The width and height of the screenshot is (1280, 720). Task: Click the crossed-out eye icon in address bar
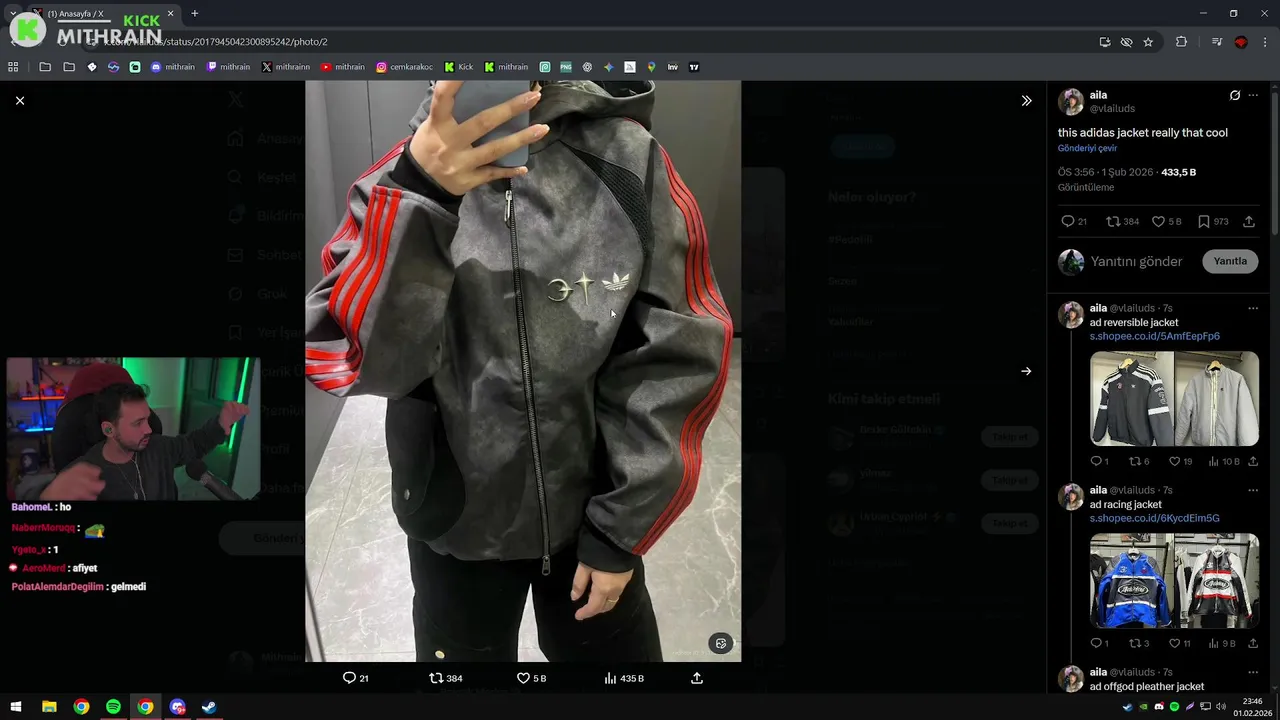1126,42
